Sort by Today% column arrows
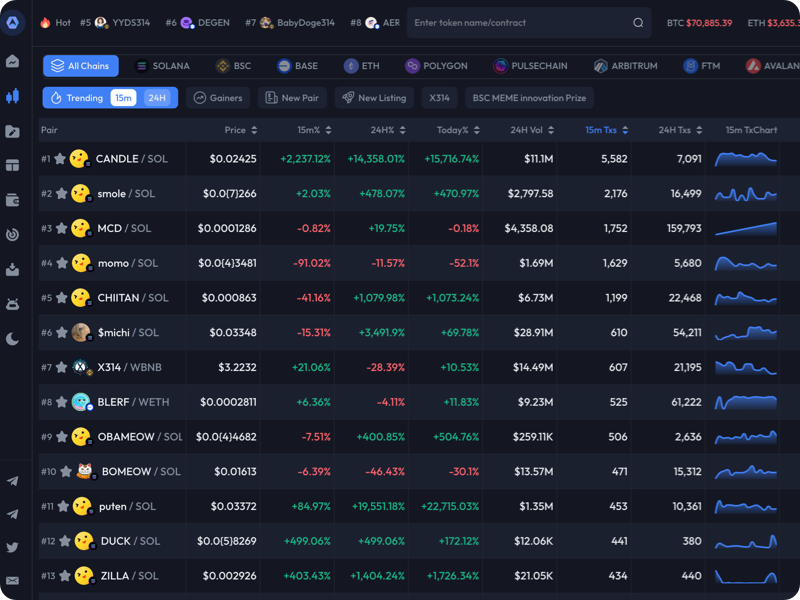 point(477,130)
